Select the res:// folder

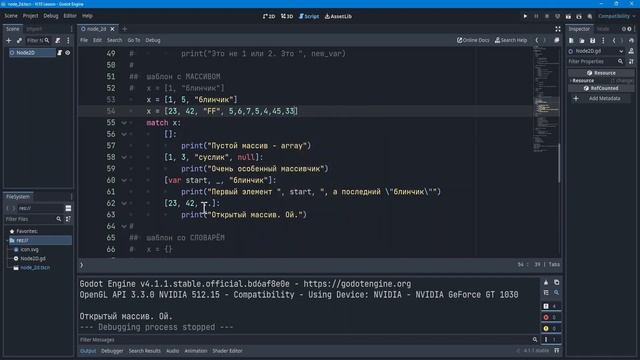(39, 240)
